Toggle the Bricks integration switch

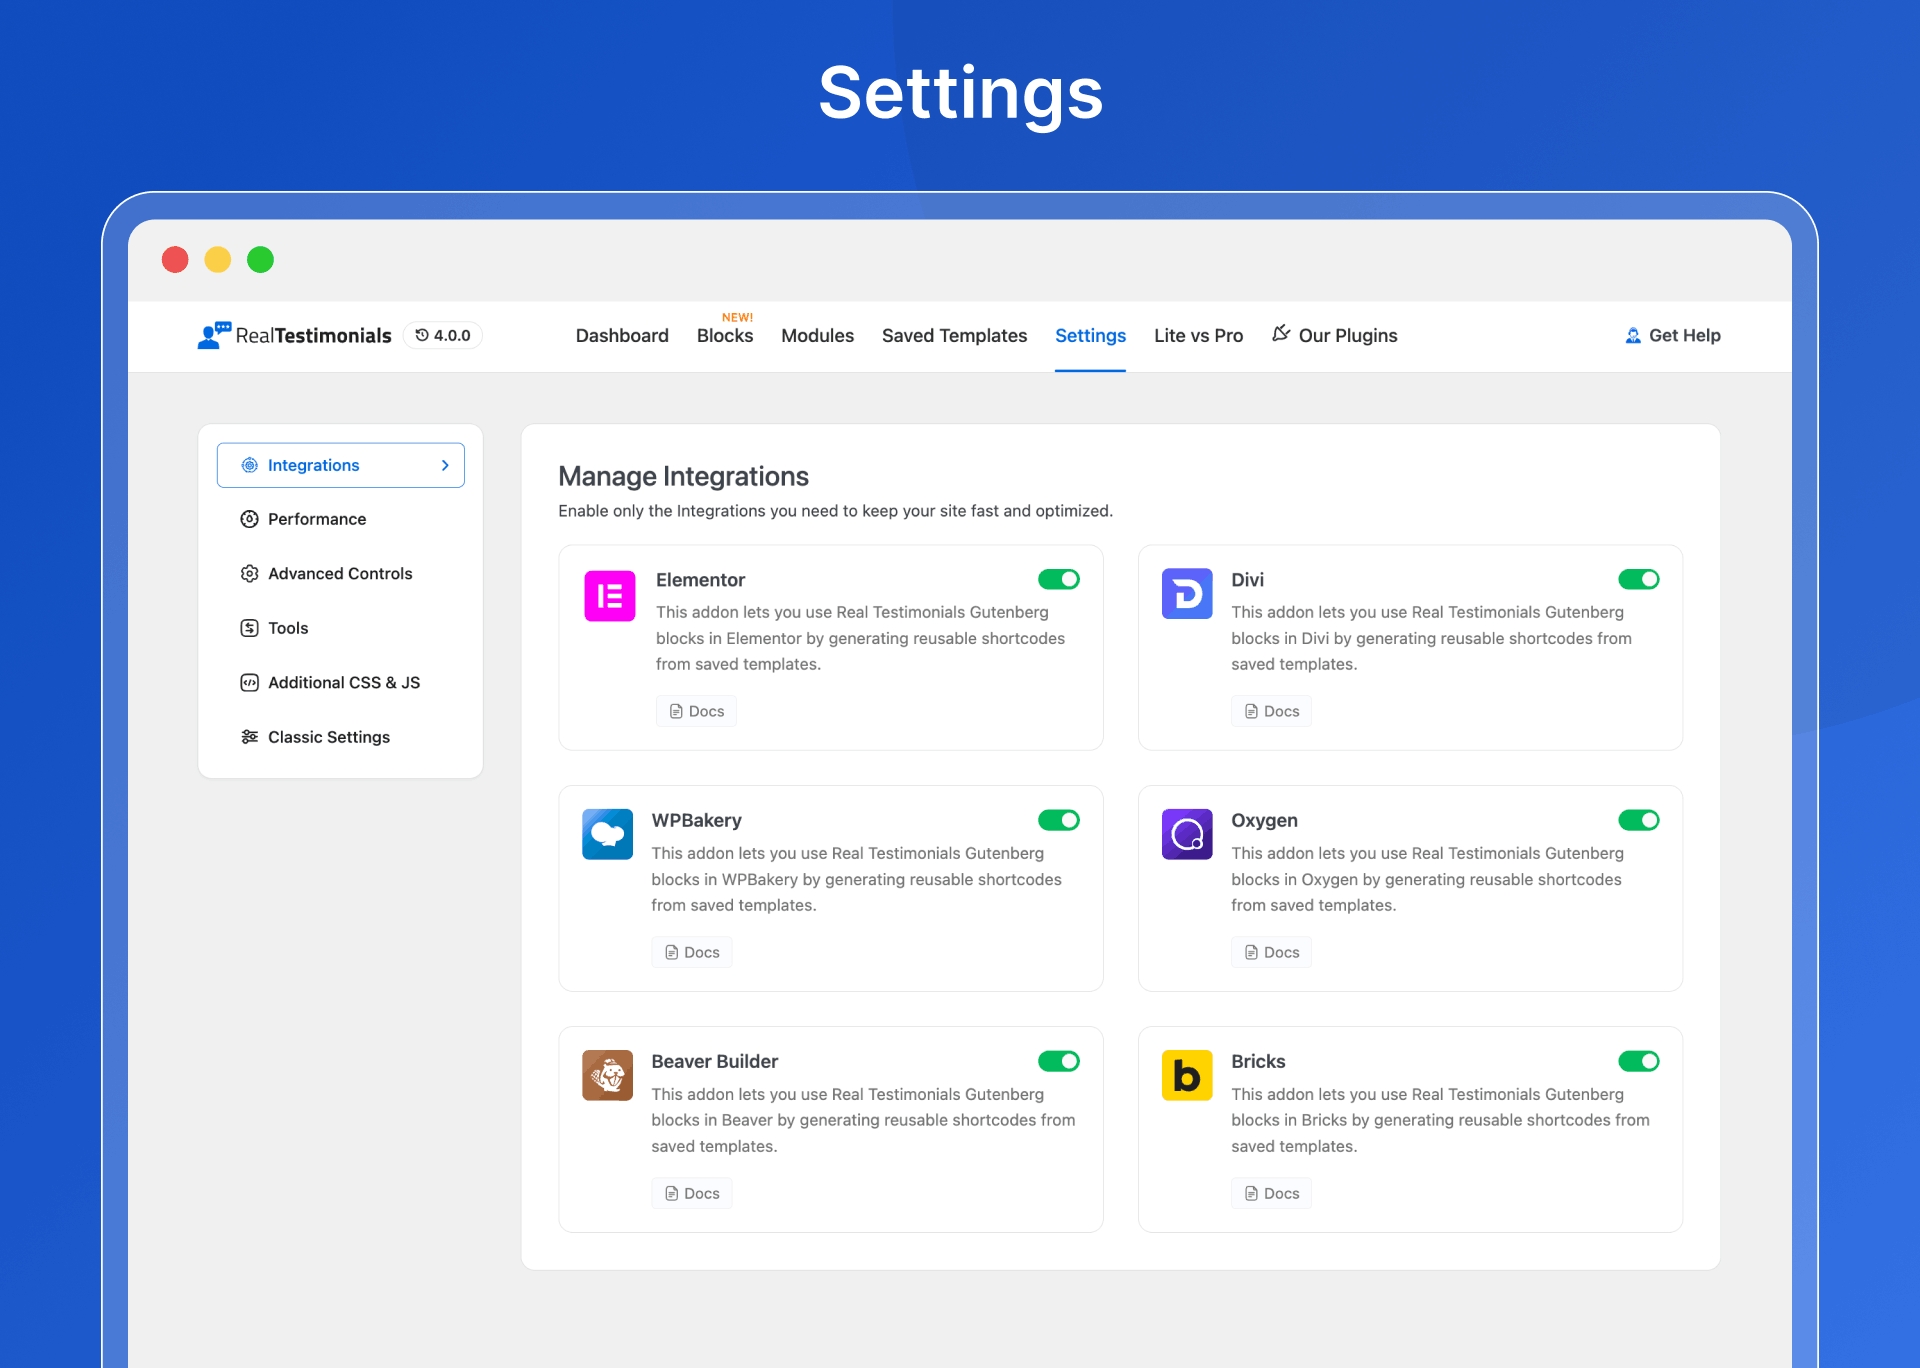click(x=1638, y=1061)
